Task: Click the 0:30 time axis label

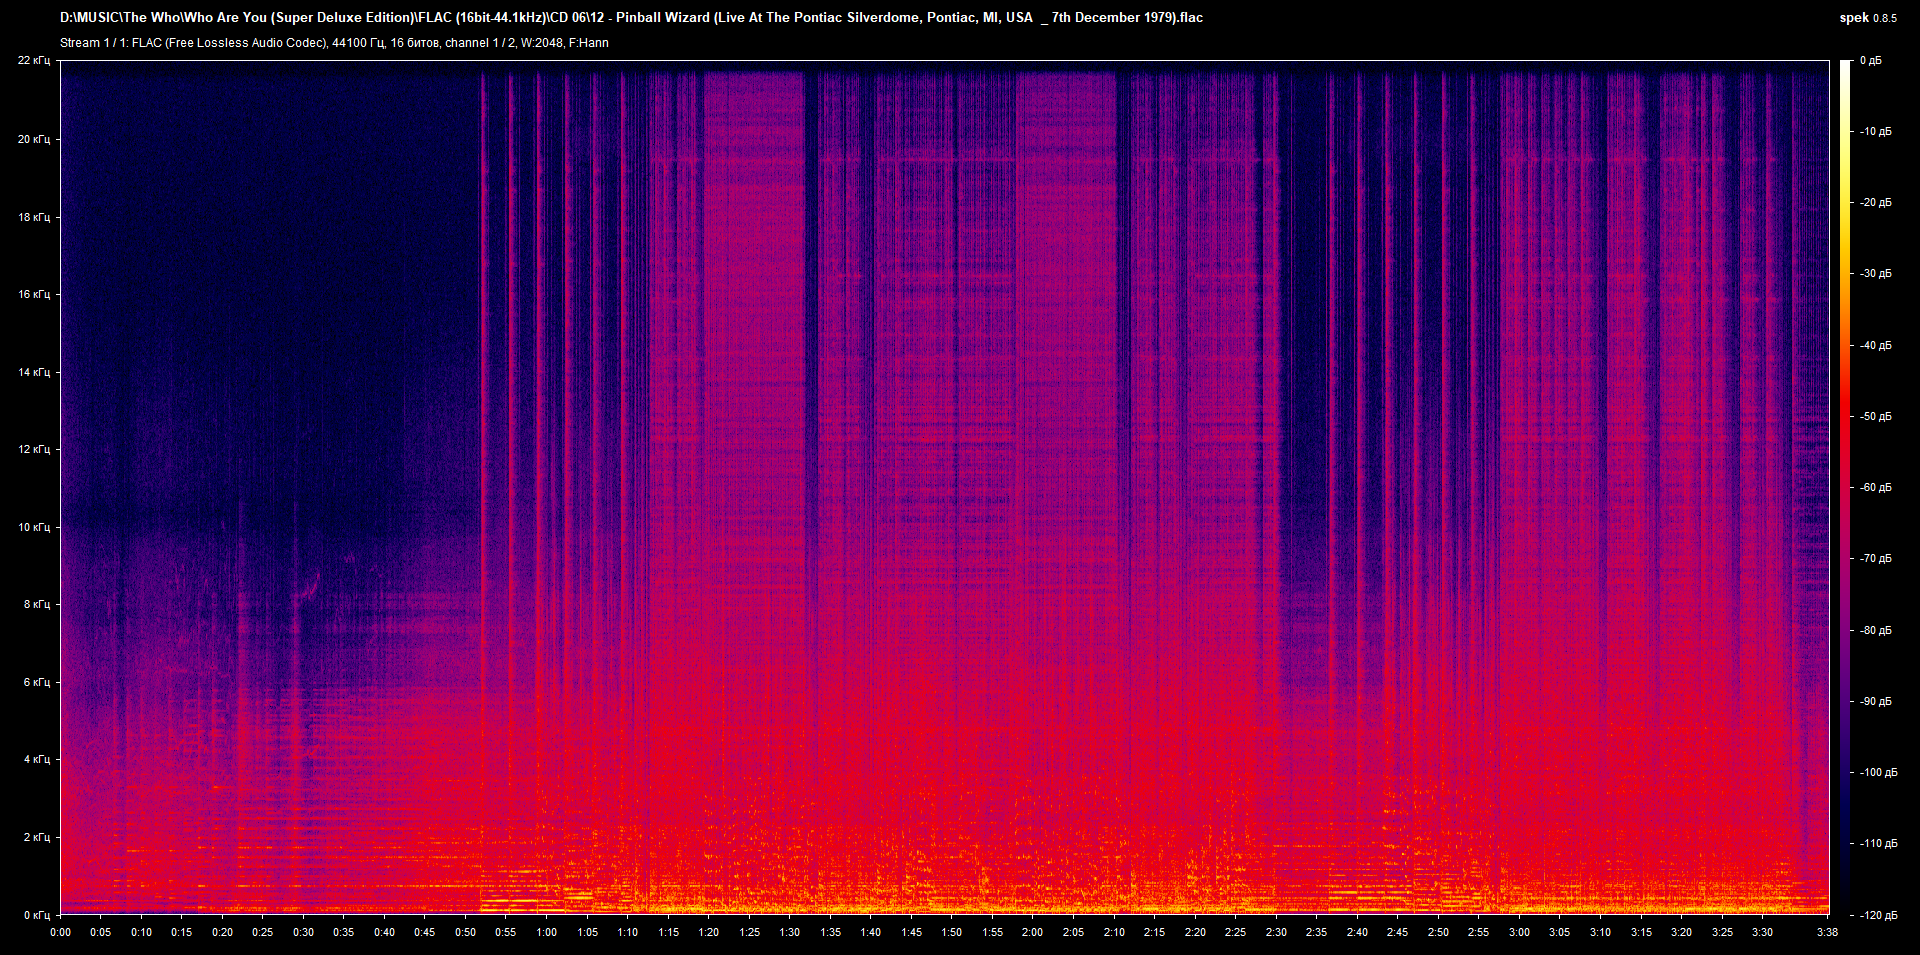Action: pyautogui.click(x=303, y=932)
